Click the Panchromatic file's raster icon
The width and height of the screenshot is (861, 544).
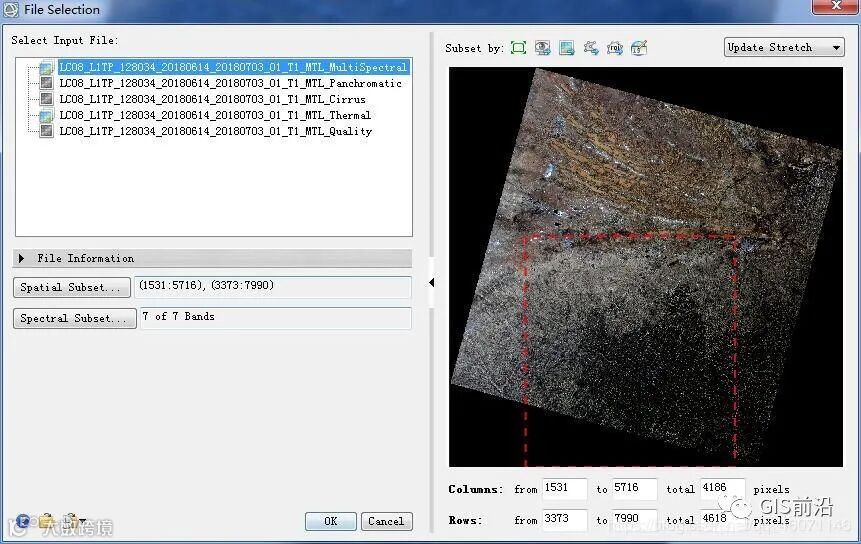(47, 83)
